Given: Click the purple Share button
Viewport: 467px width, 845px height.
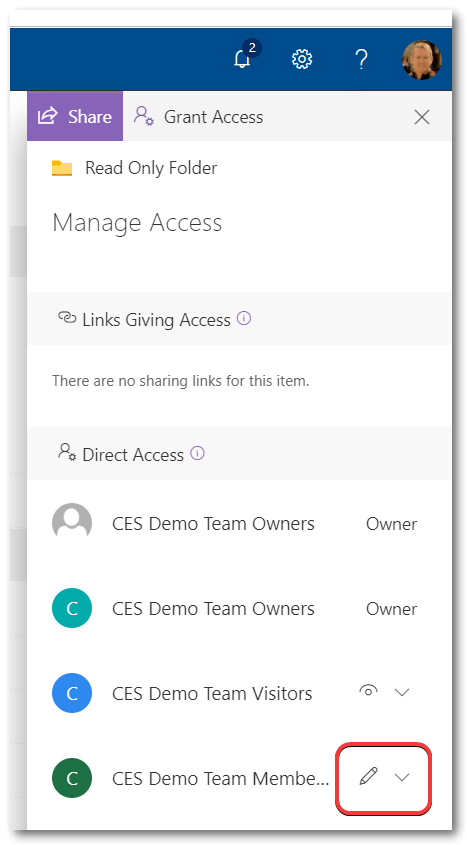Looking at the screenshot, I should click(75, 116).
